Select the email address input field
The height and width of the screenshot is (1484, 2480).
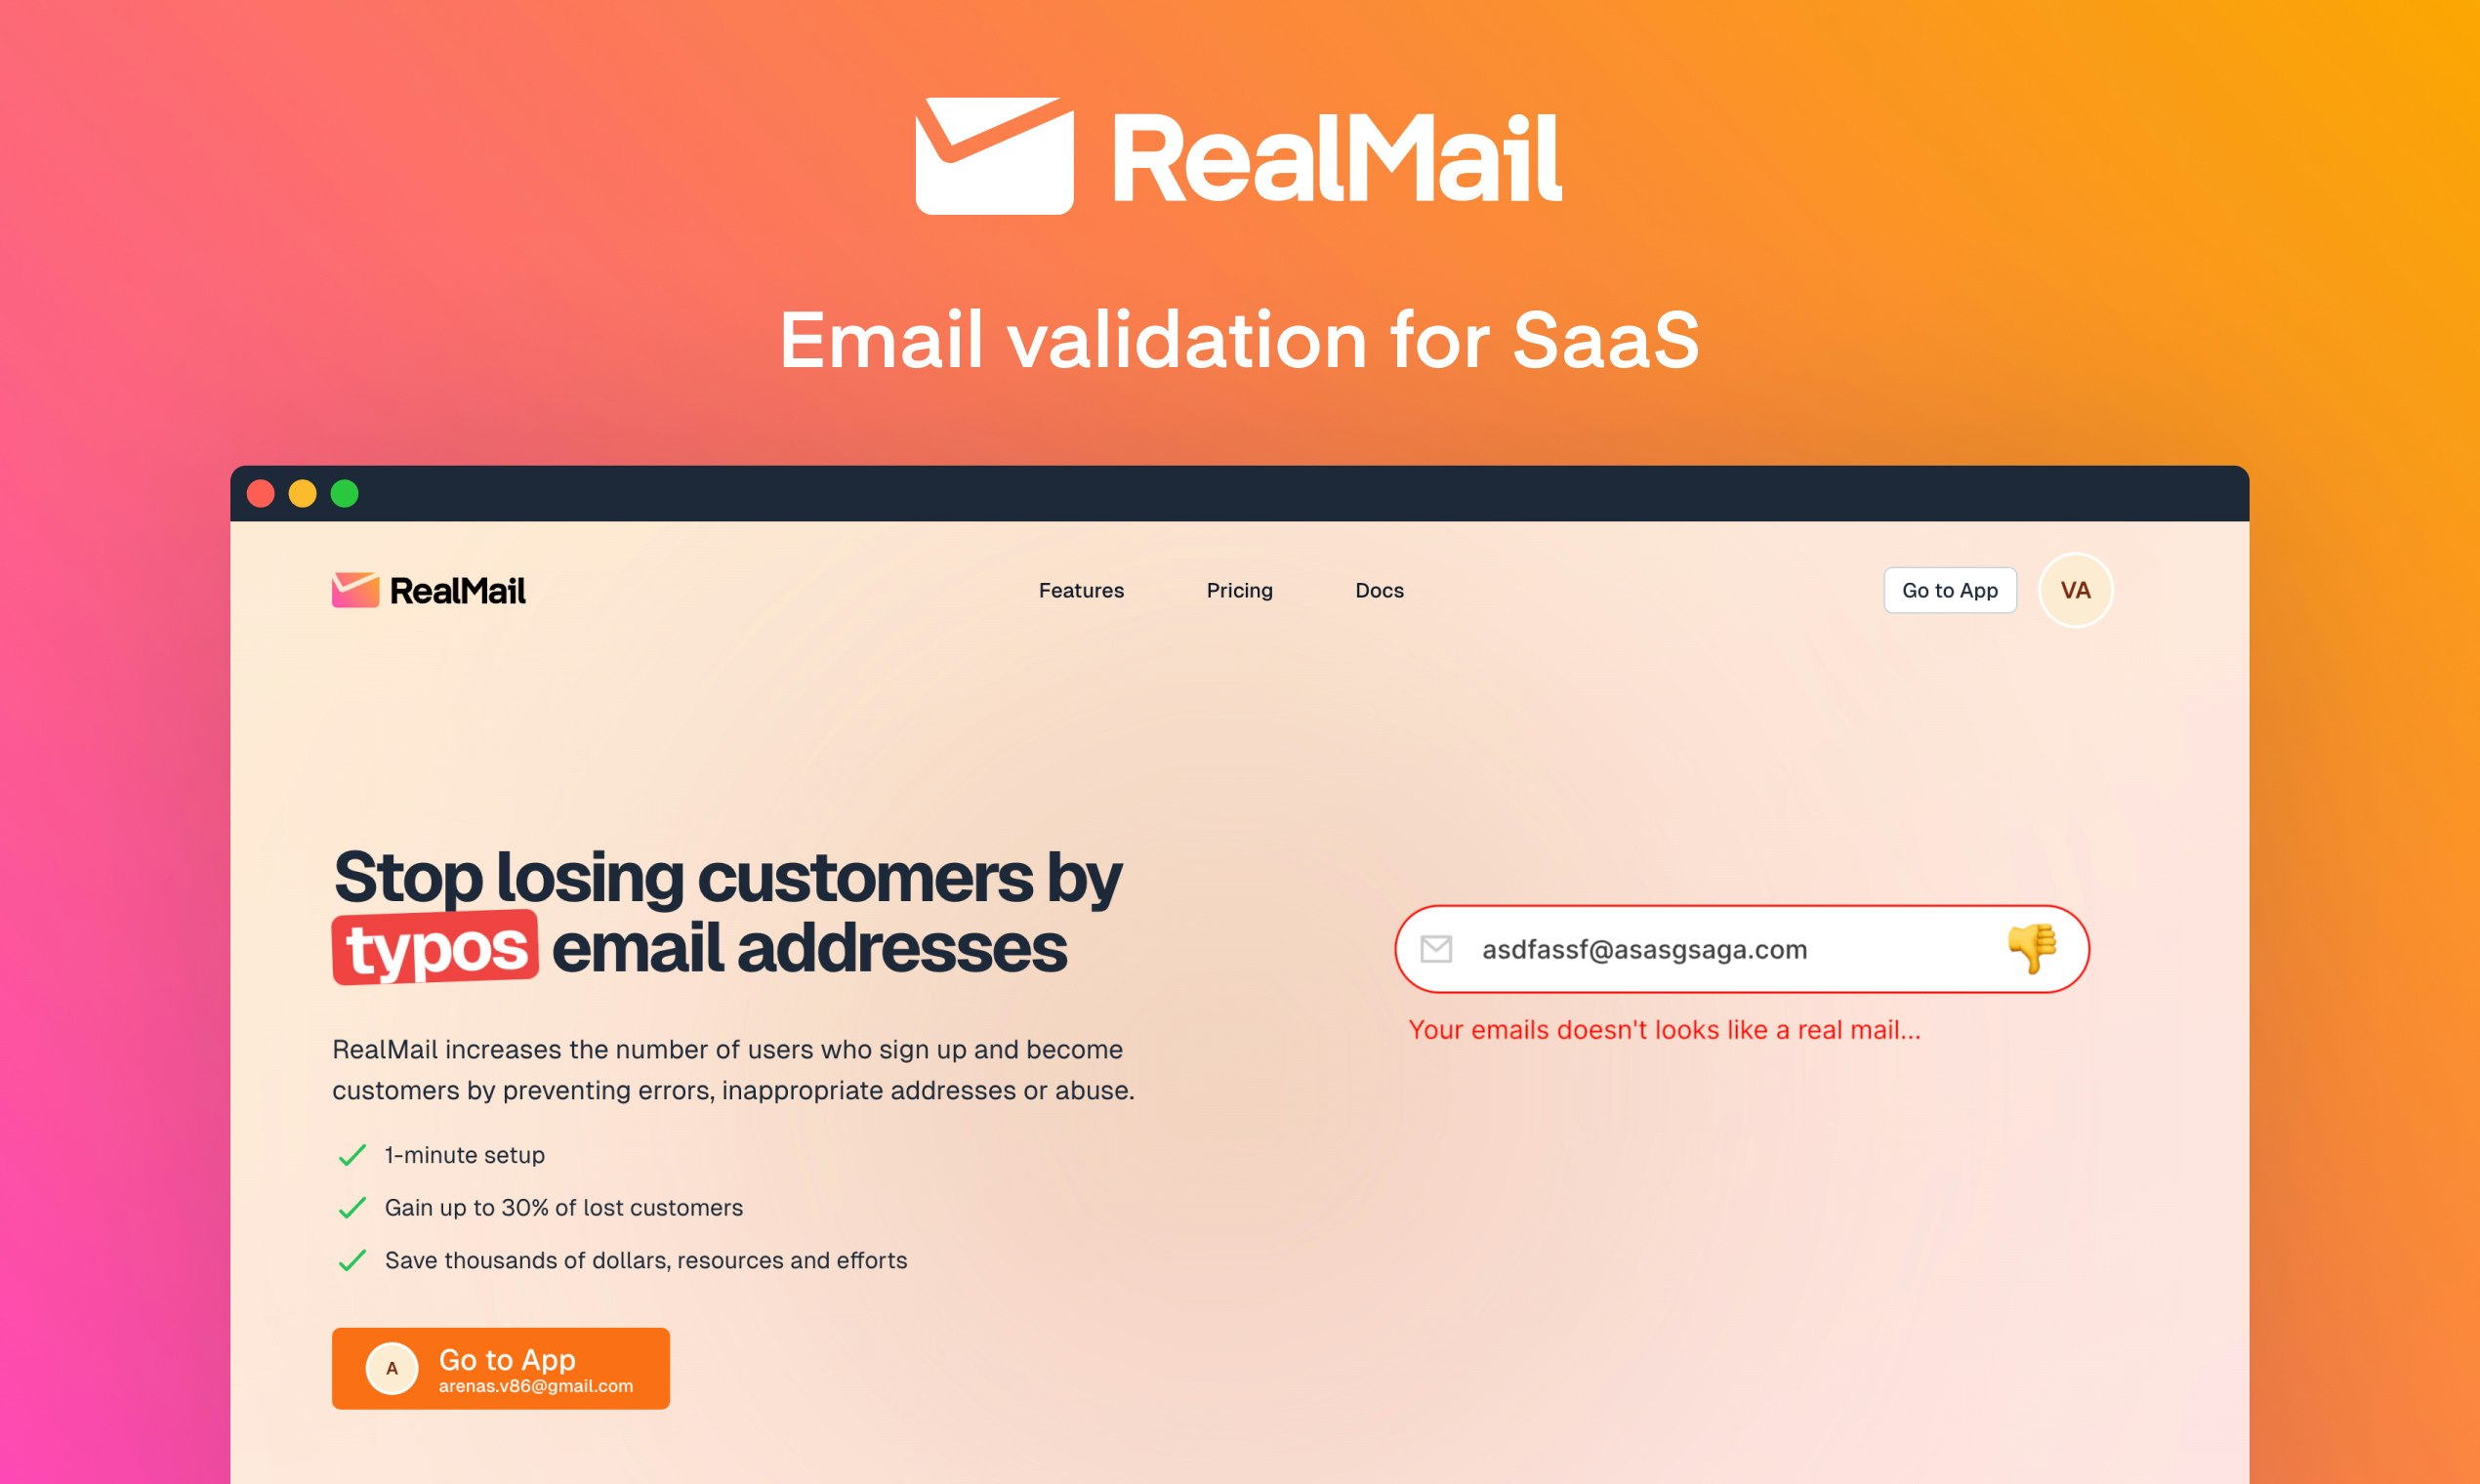coord(1740,949)
